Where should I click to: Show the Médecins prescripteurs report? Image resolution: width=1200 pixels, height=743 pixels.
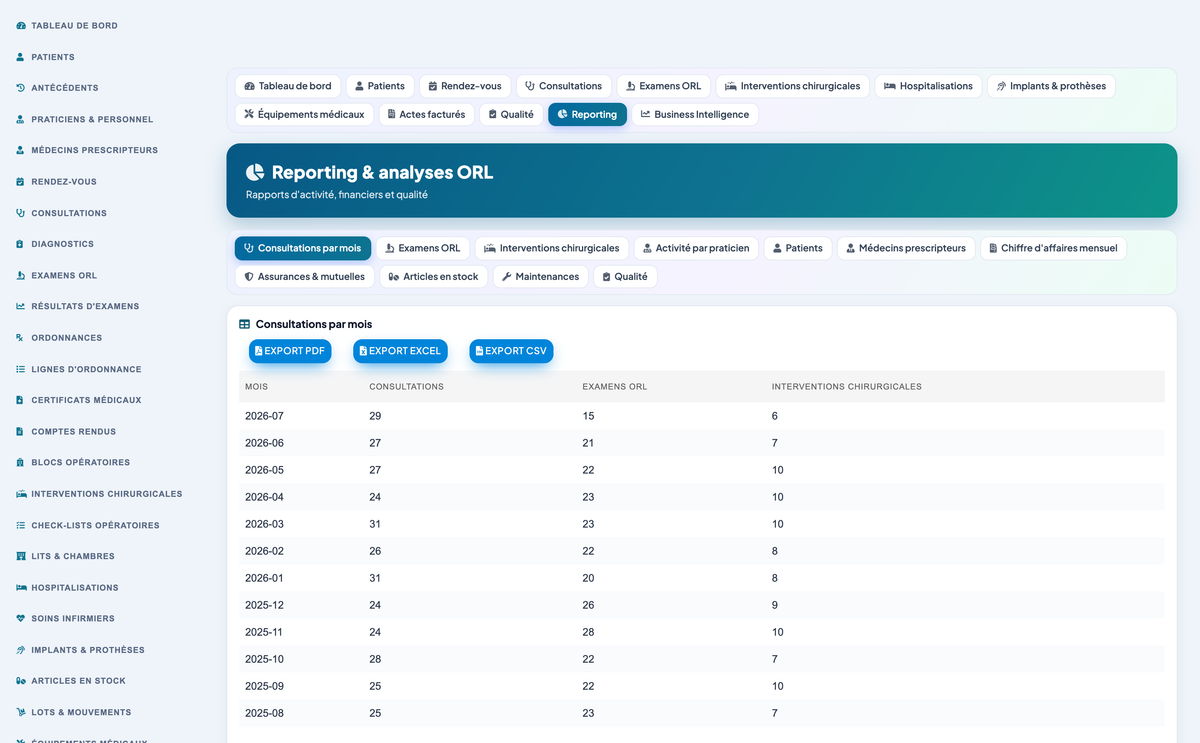[906, 248]
